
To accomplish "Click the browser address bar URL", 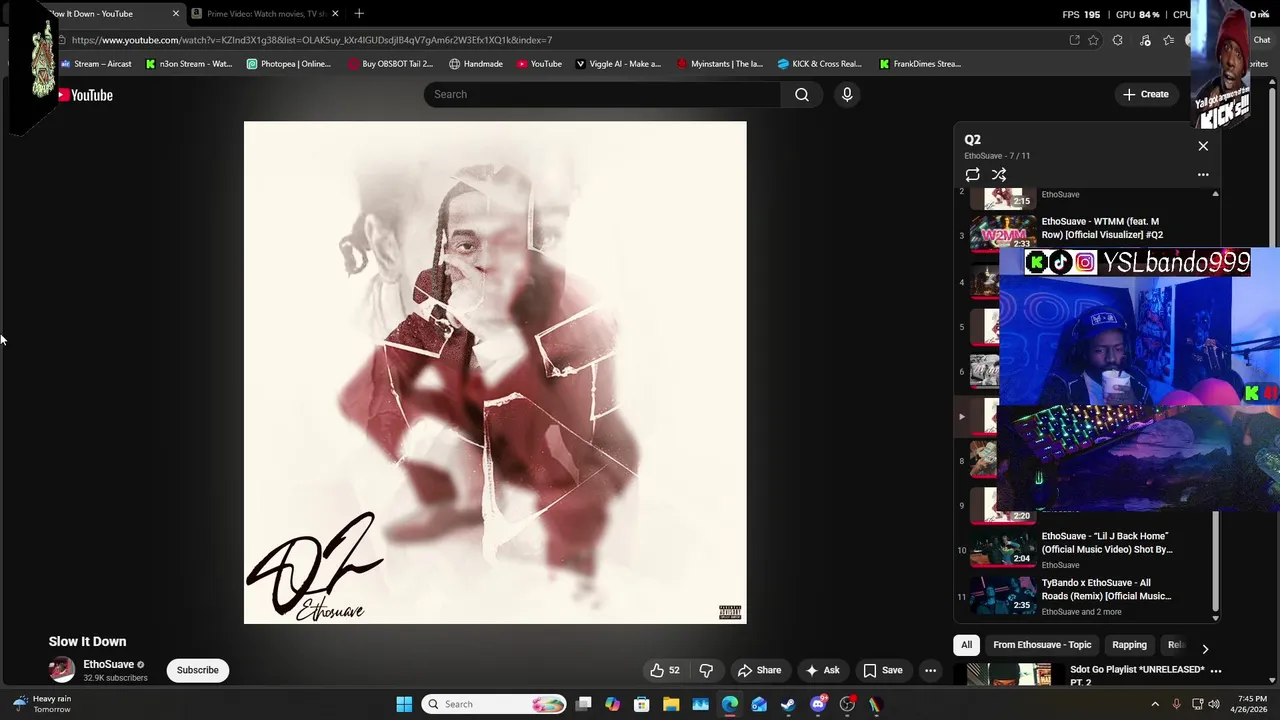I will 312,40.
